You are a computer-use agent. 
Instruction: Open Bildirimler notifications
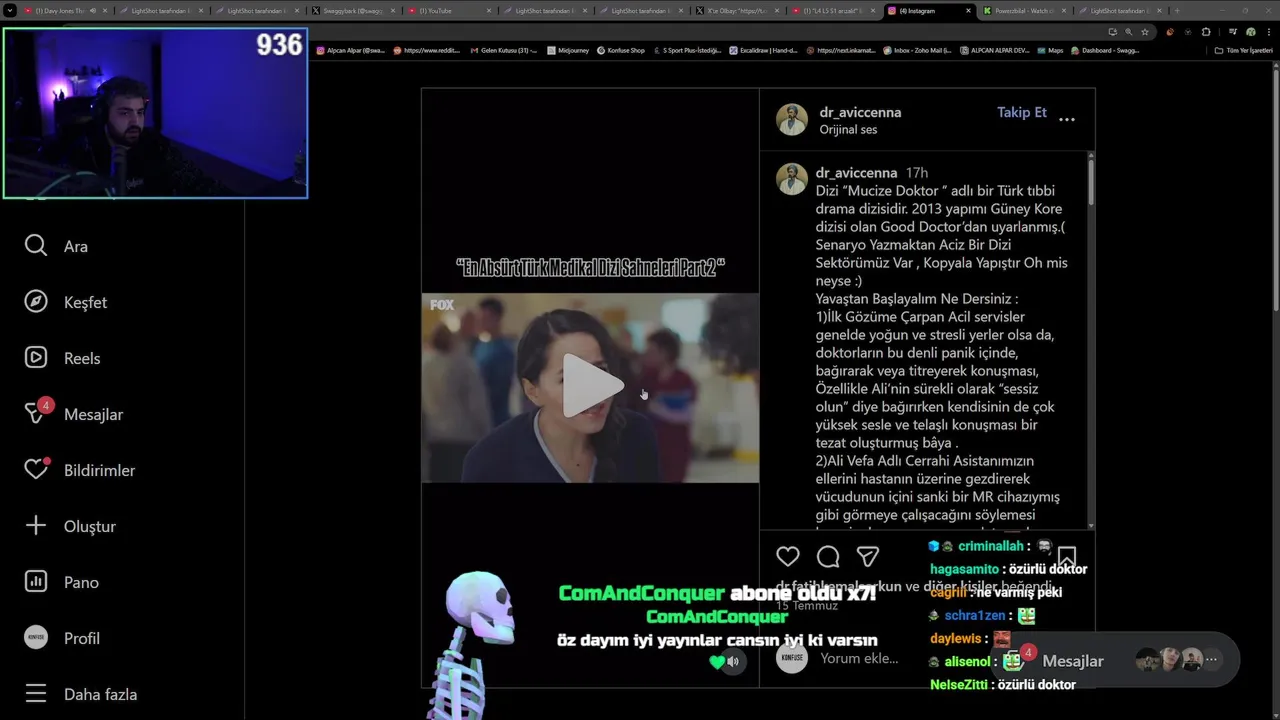coord(79,470)
